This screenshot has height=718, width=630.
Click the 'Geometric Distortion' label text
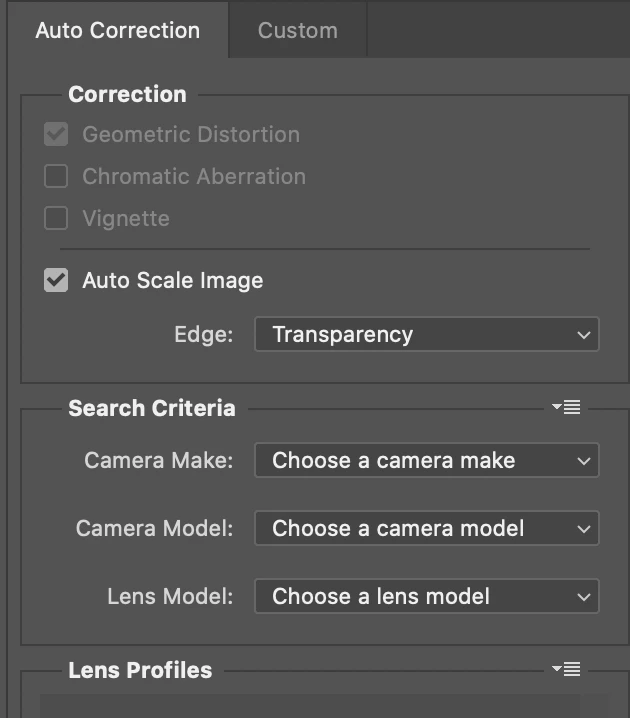pyautogui.click(x=190, y=134)
